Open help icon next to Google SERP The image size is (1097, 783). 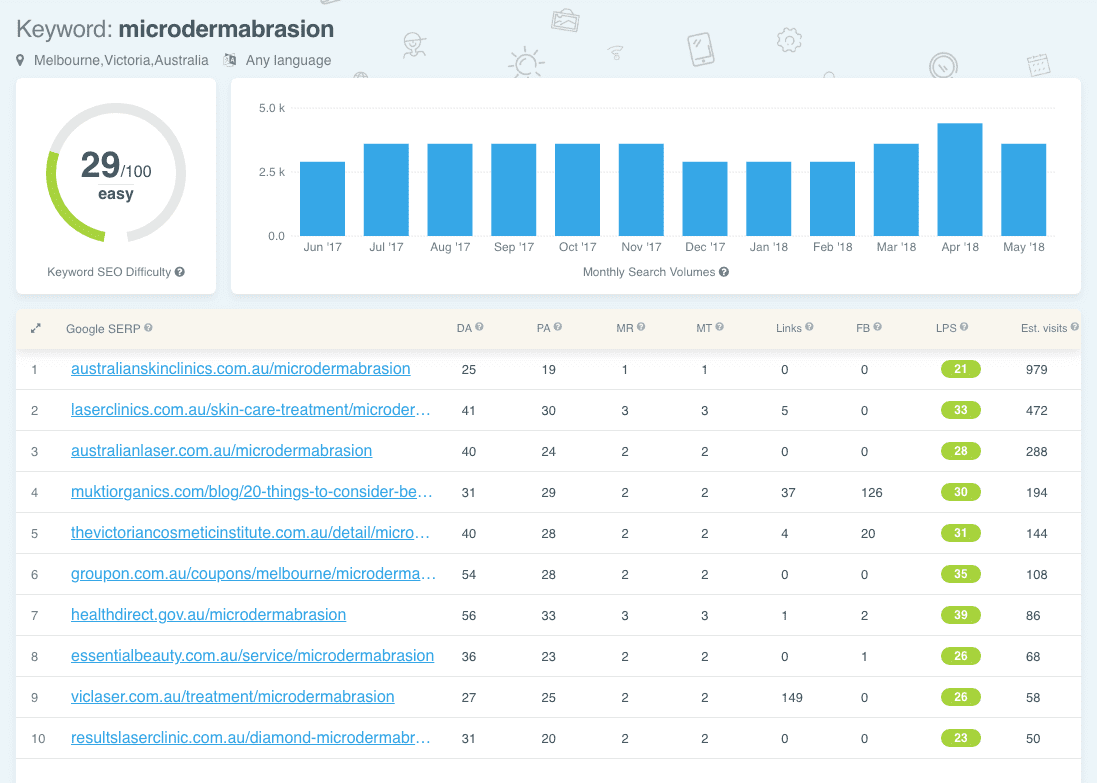(148, 327)
